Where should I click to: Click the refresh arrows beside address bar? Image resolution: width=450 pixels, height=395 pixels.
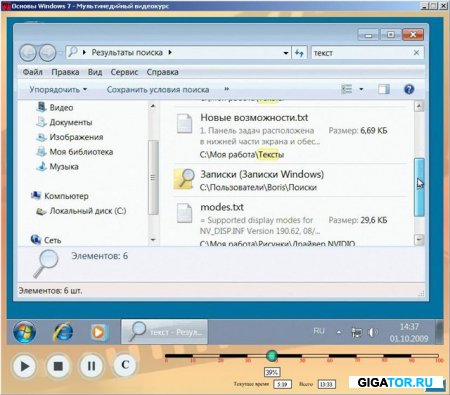(x=299, y=53)
